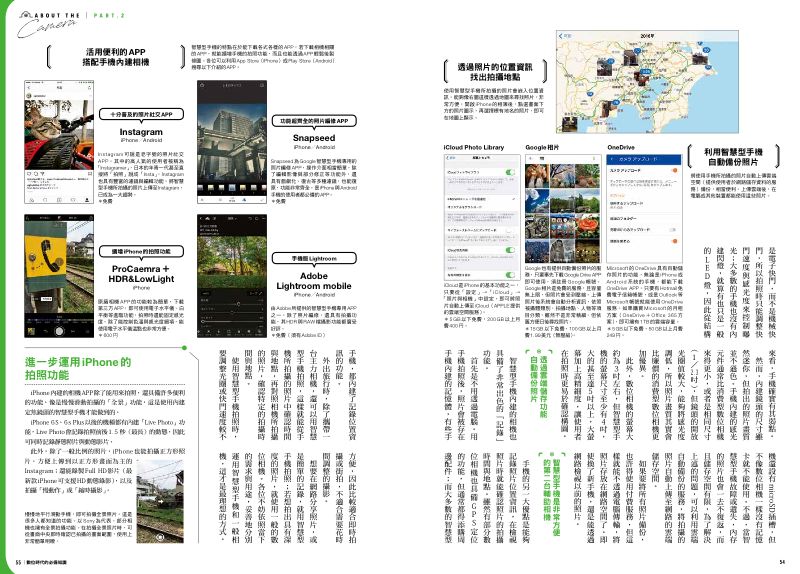Image resolution: width=800 pixels, height=574 pixels.
Task: Click the forest photo in the Lightroom screenshot
Action: (232, 260)
